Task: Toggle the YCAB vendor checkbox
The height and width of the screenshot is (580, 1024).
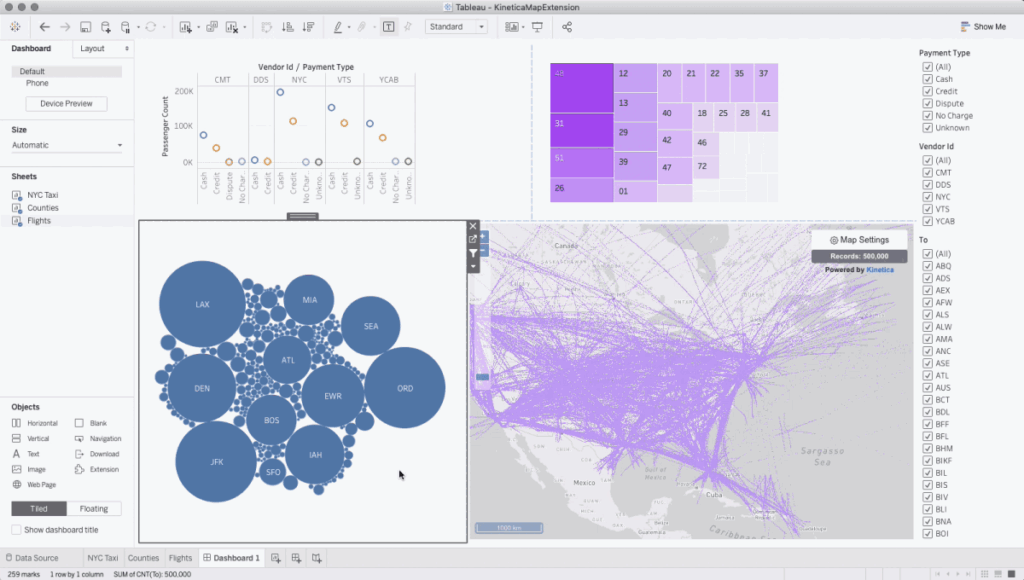Action: point(927,221)
